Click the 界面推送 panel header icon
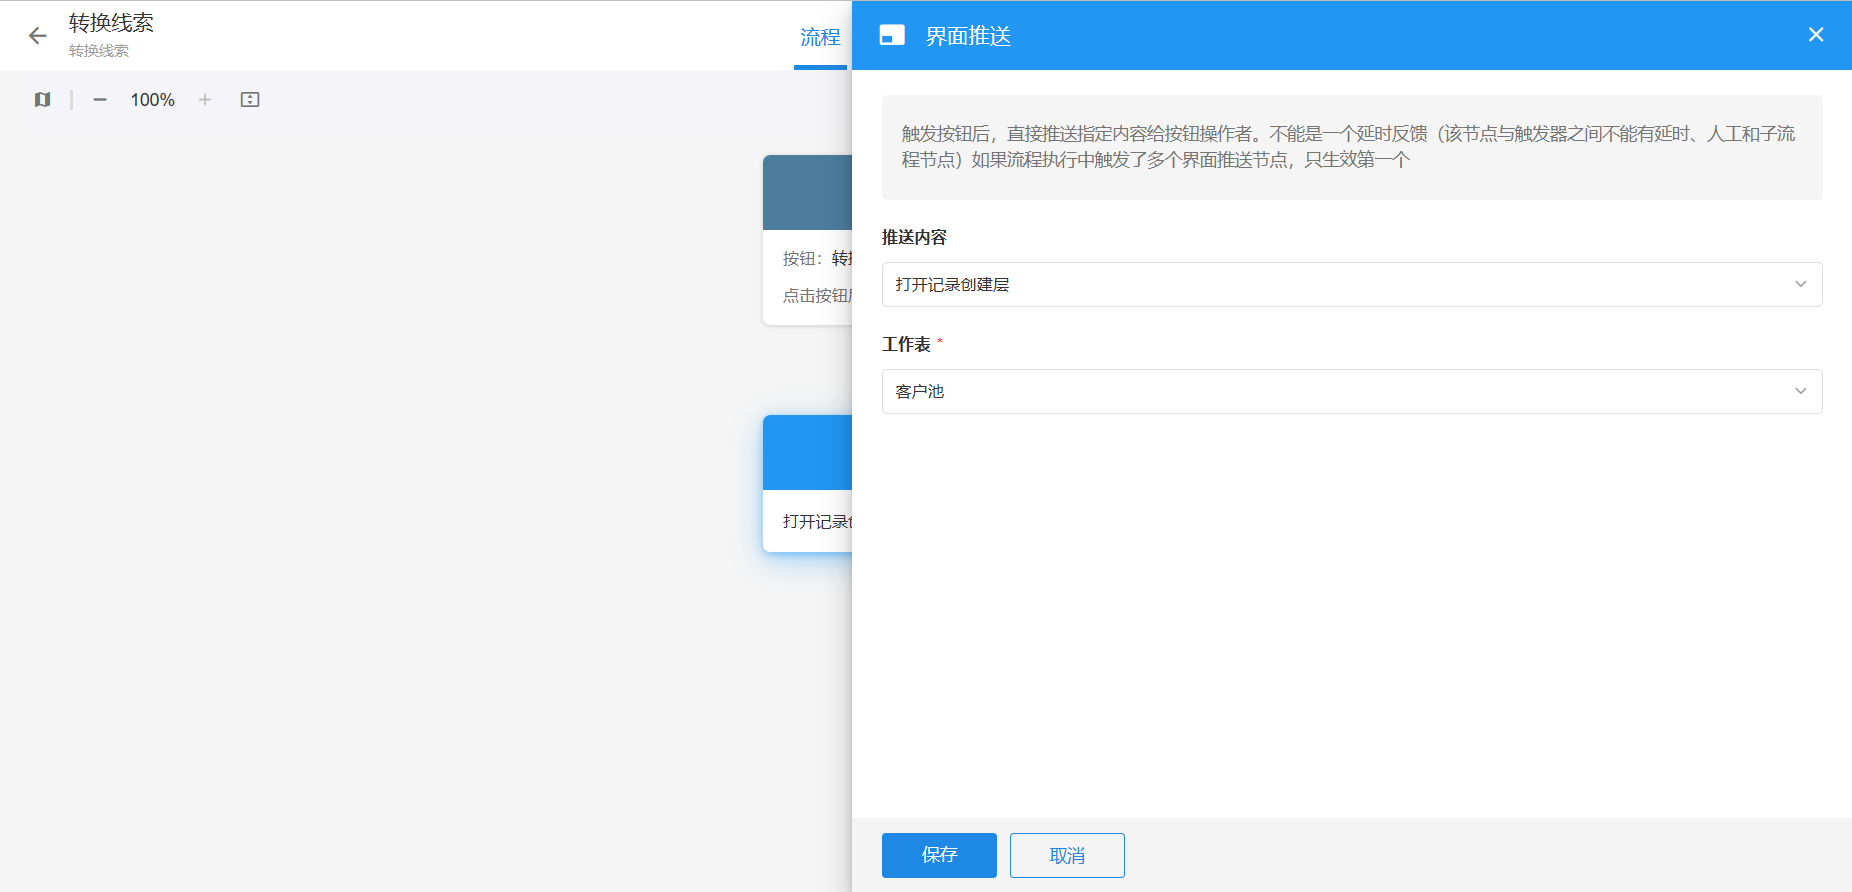The image size is (1852, 892). (x=892, y=36)
